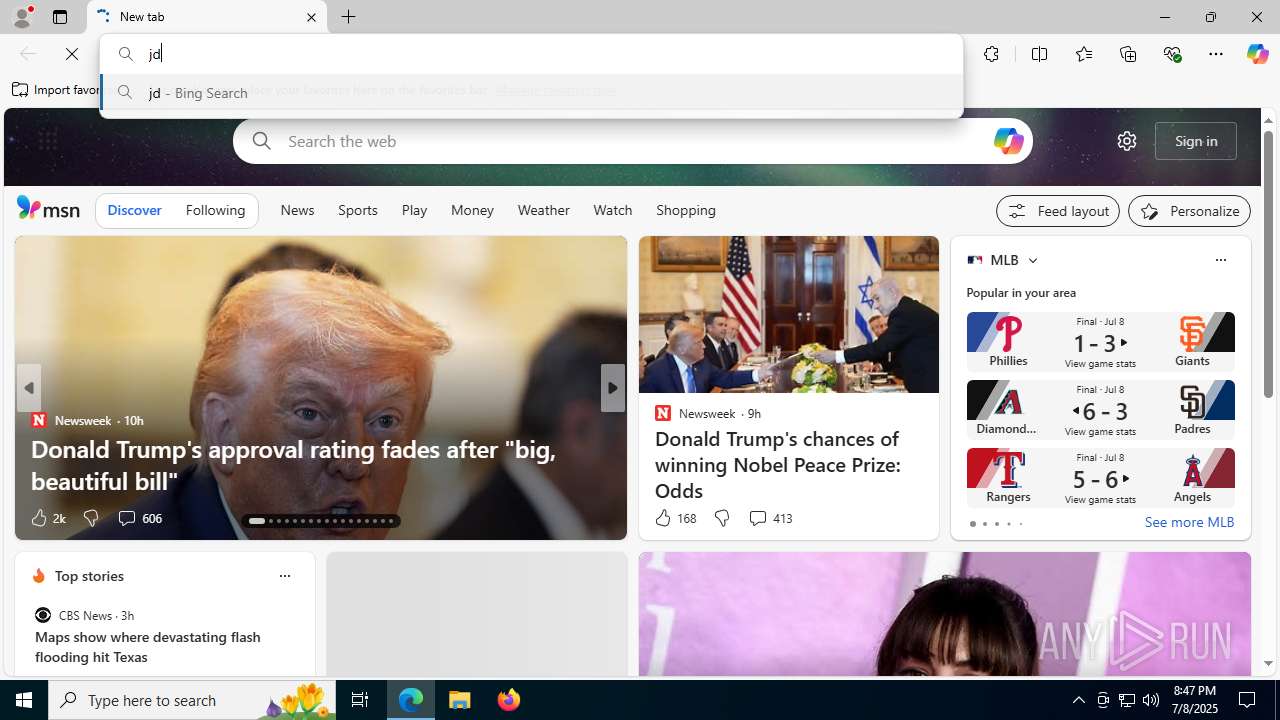
Task: Click the Personalize button
Action: [1189, 211]
